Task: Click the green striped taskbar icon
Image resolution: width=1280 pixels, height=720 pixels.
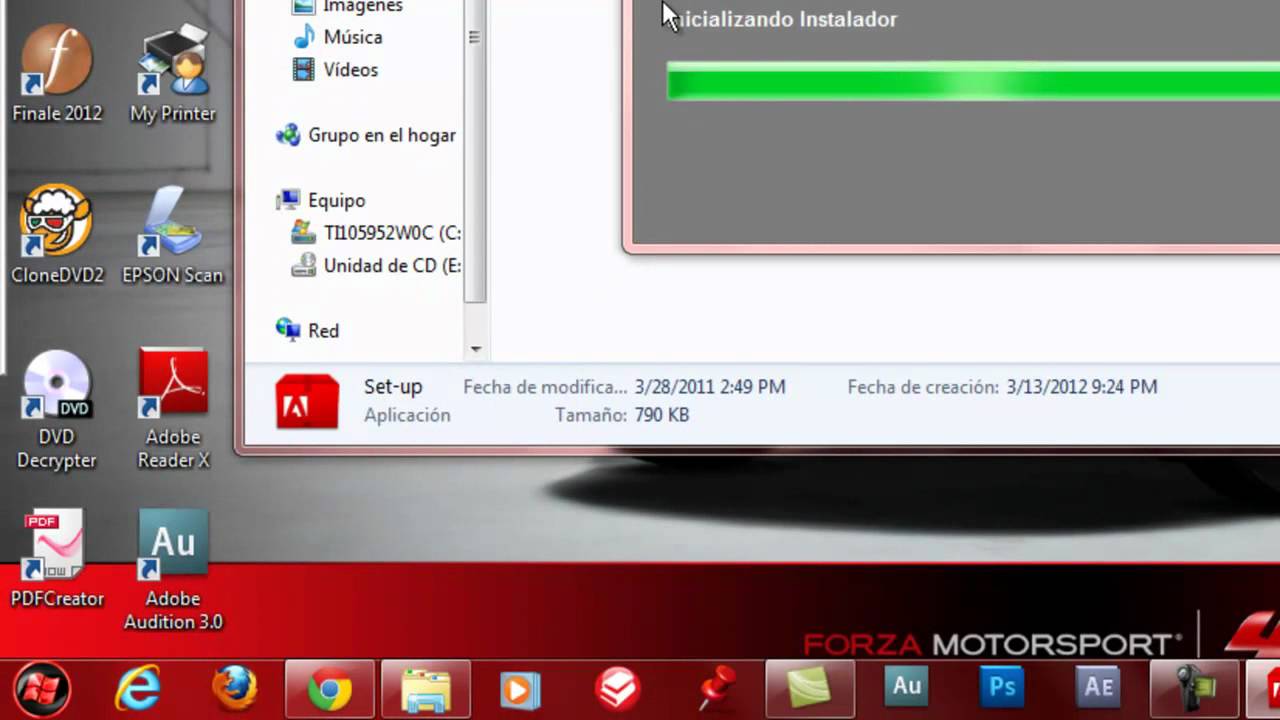Action: [x=810, y=689]
